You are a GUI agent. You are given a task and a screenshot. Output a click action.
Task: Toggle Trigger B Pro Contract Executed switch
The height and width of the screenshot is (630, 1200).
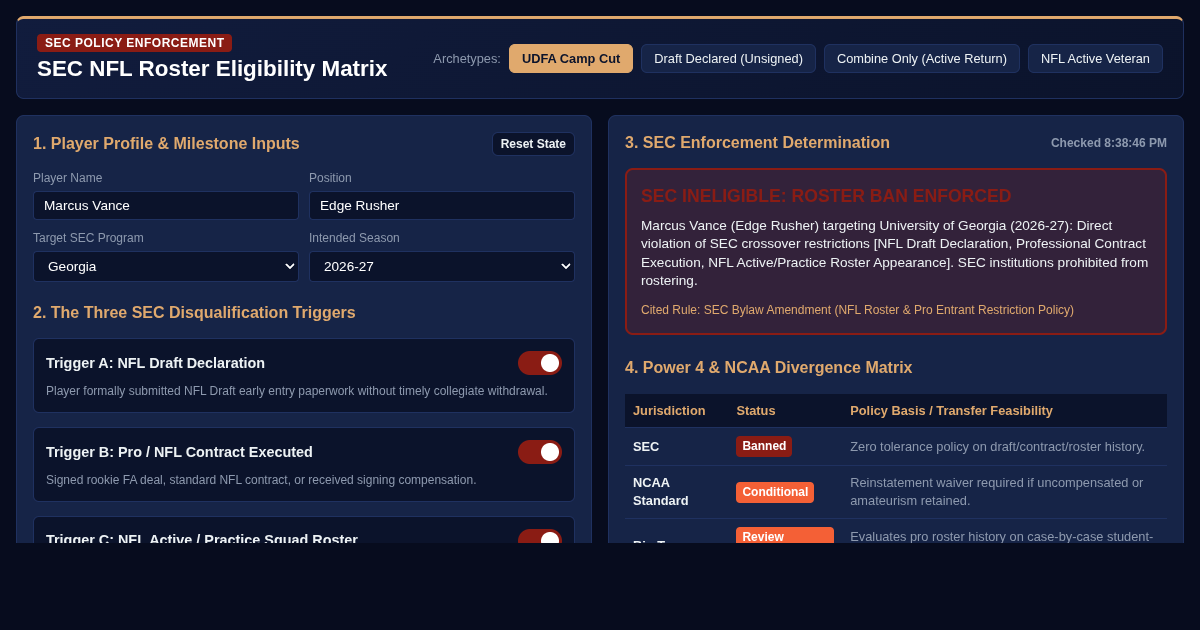(540, 452)
